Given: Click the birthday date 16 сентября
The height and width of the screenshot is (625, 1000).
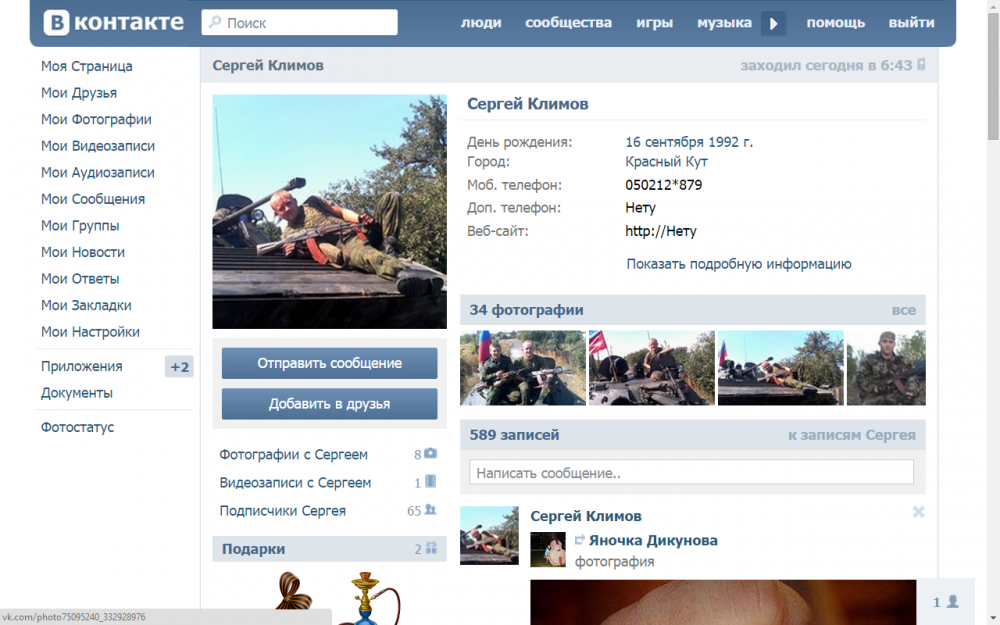Looking at the screenshot, I should [x=663, y=142].
